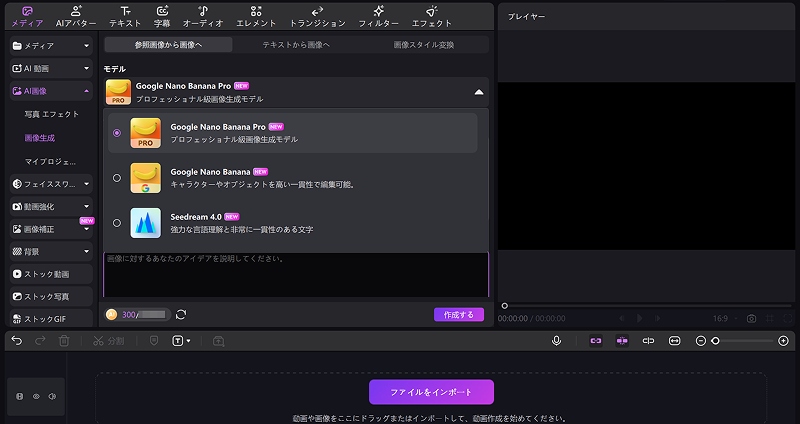Open the AIアバター tab
The width and height of the screenshot is (800, 424).
76,16
